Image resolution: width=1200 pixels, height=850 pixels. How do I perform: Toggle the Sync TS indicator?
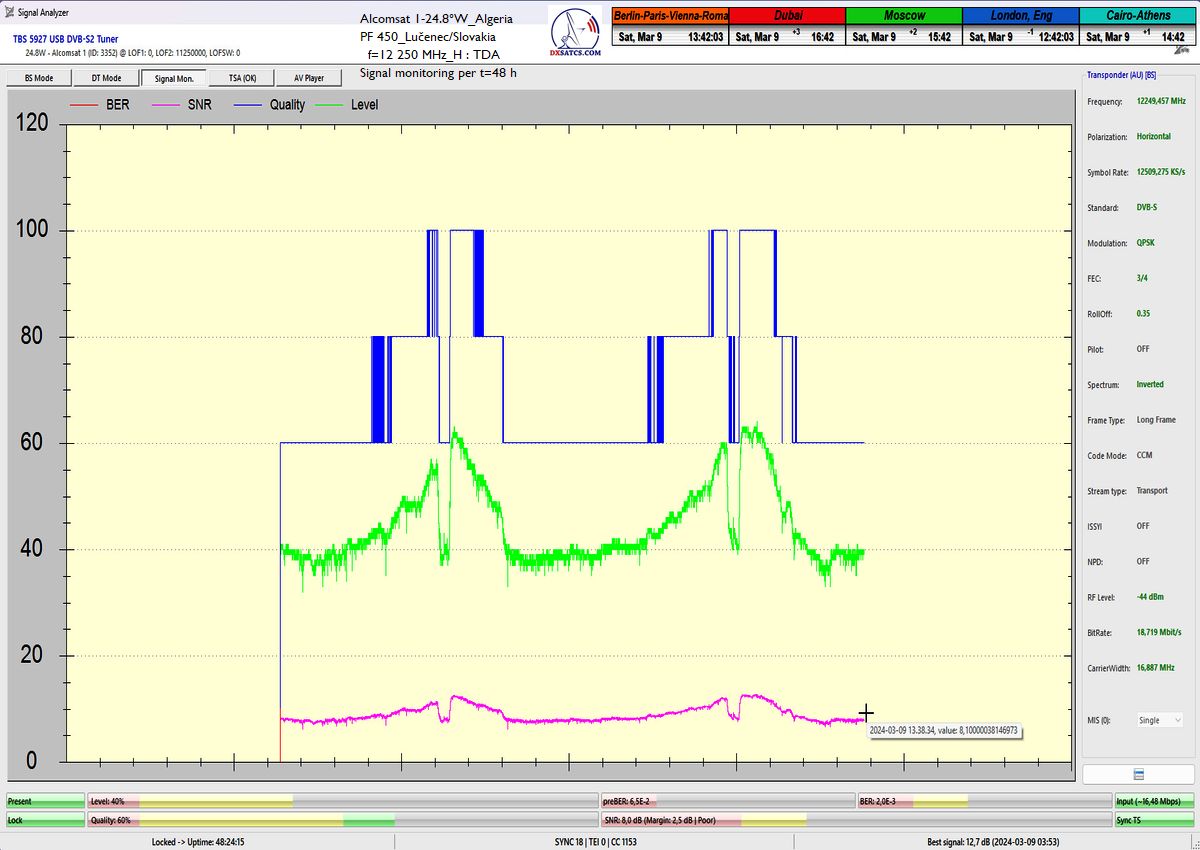click(x=1153, y=820)
